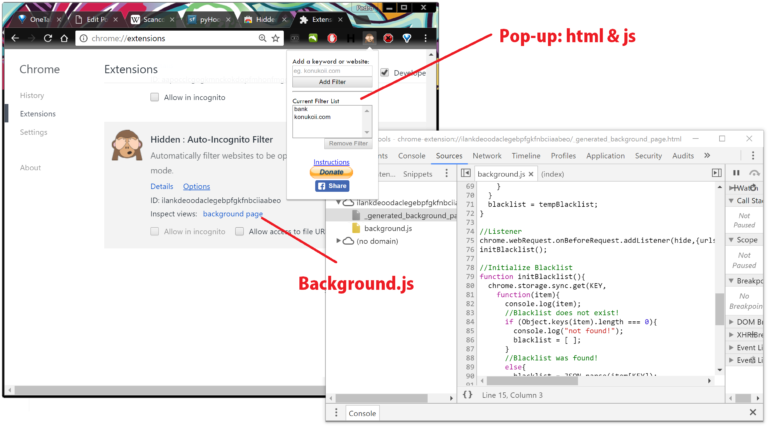Open the Application panel in DevTools
Viewport: 768px width, 426px height.
605,156
